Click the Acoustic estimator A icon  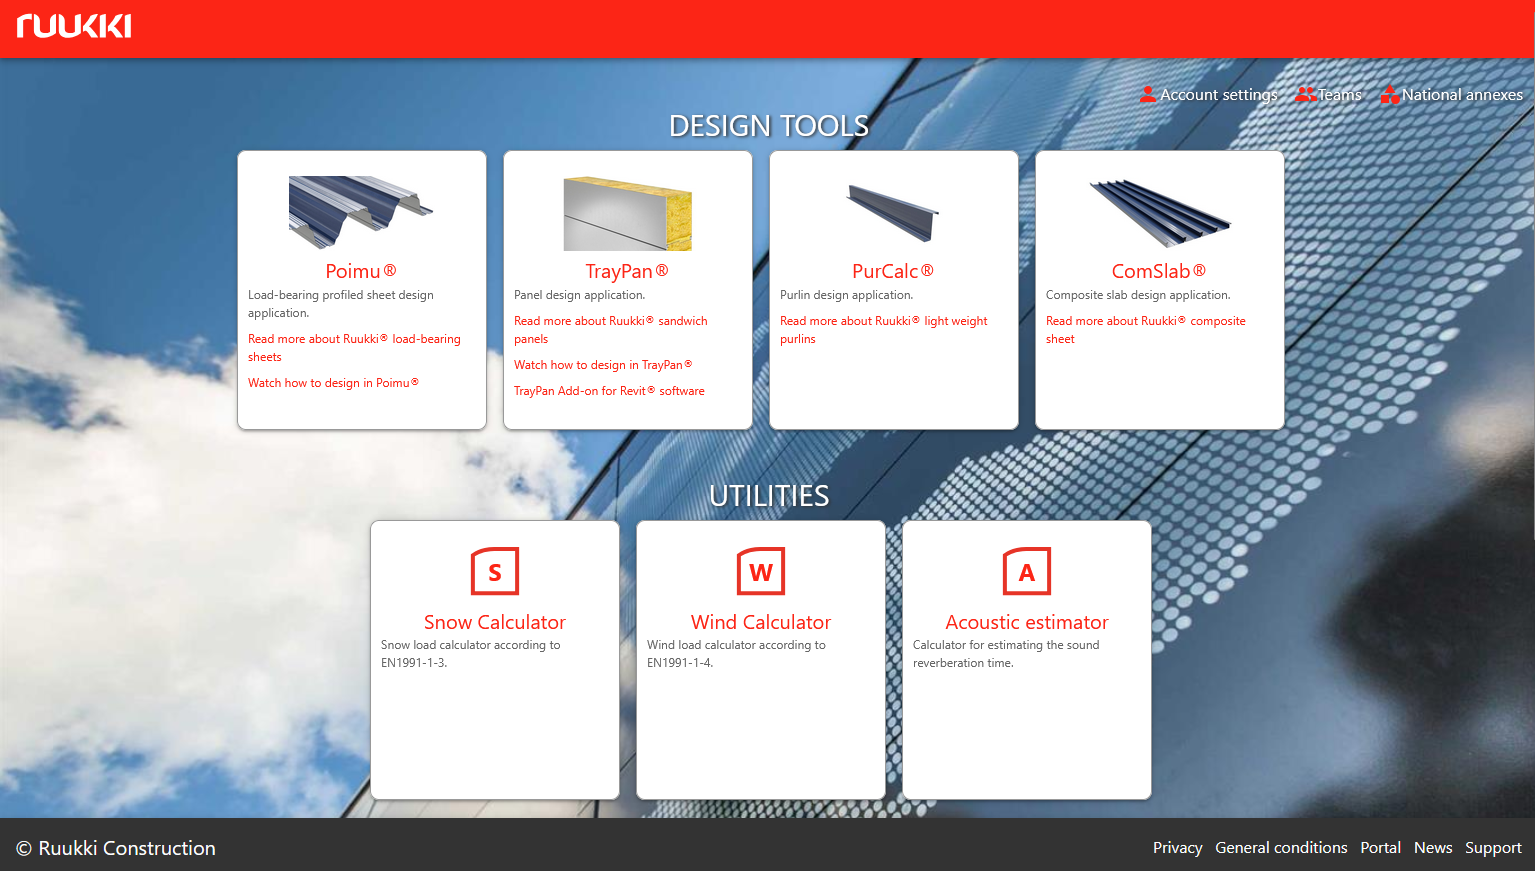click(x=1027, y=572)
